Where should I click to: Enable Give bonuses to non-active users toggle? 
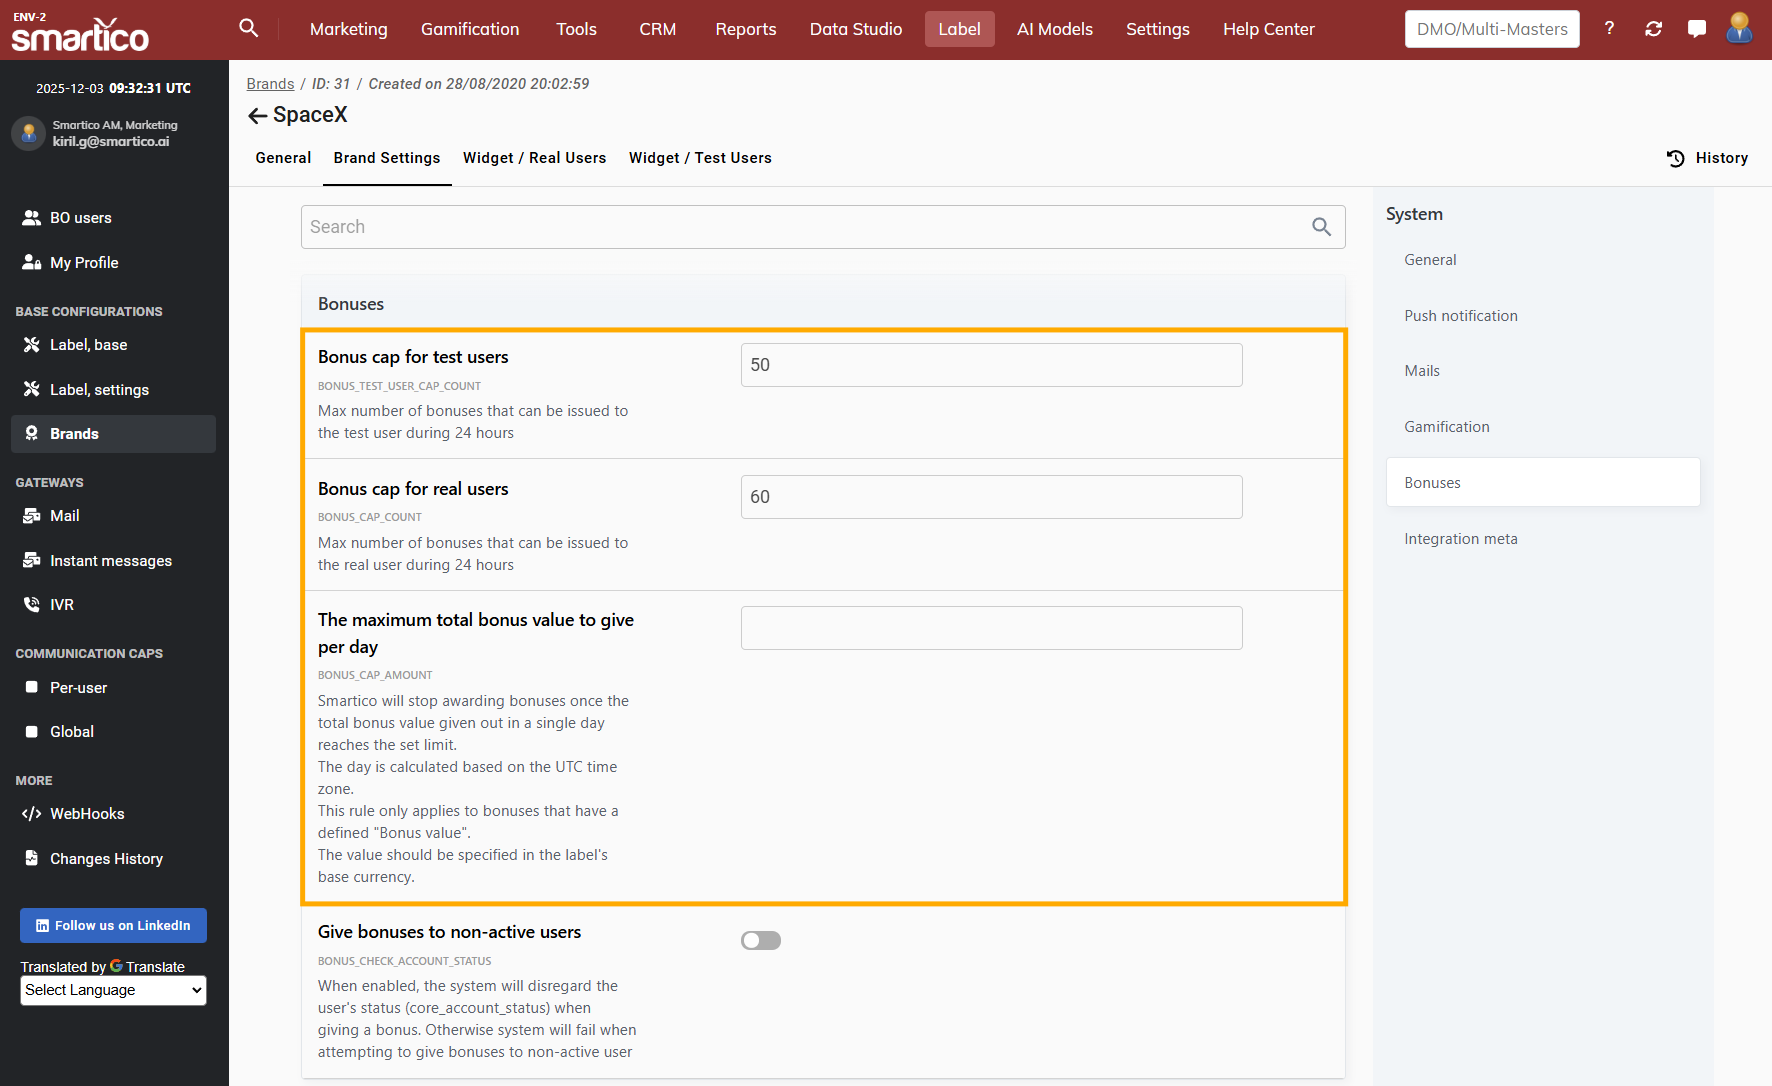click(x=761, y=940)
